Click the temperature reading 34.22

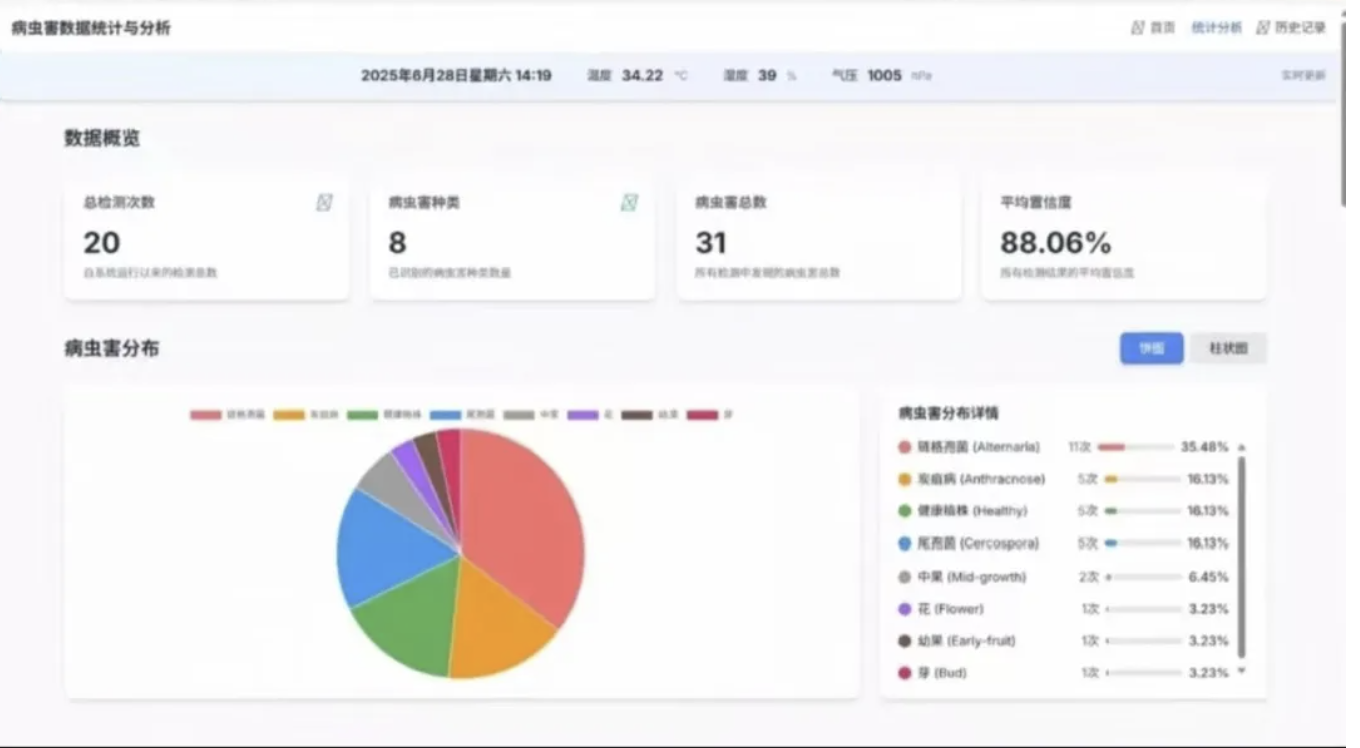pos(642,75)
